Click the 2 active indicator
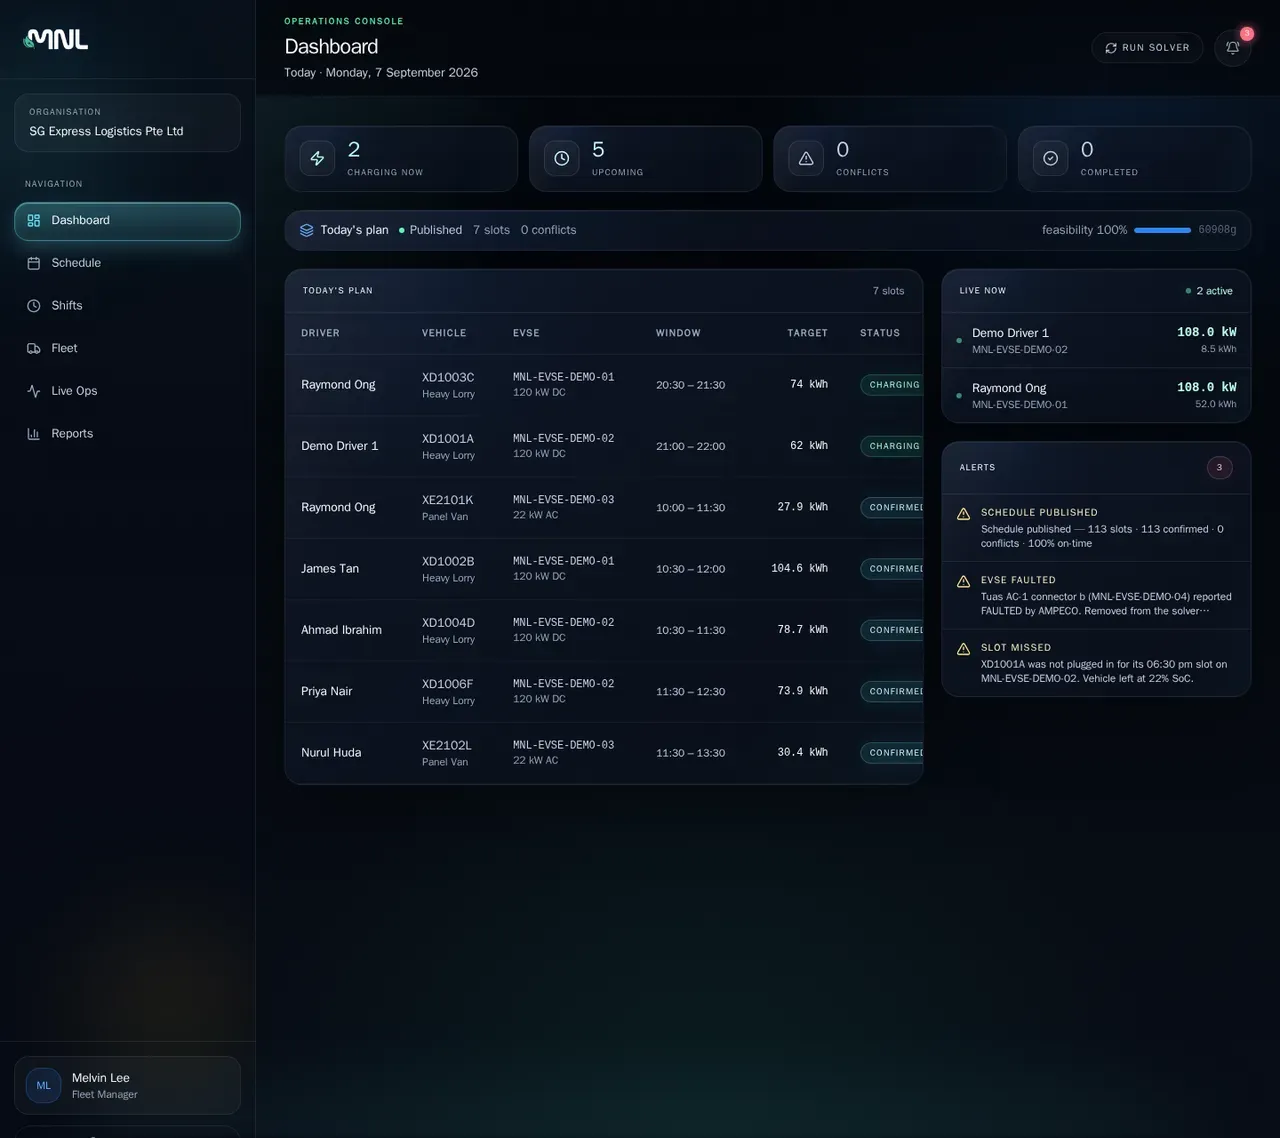 1209,291
